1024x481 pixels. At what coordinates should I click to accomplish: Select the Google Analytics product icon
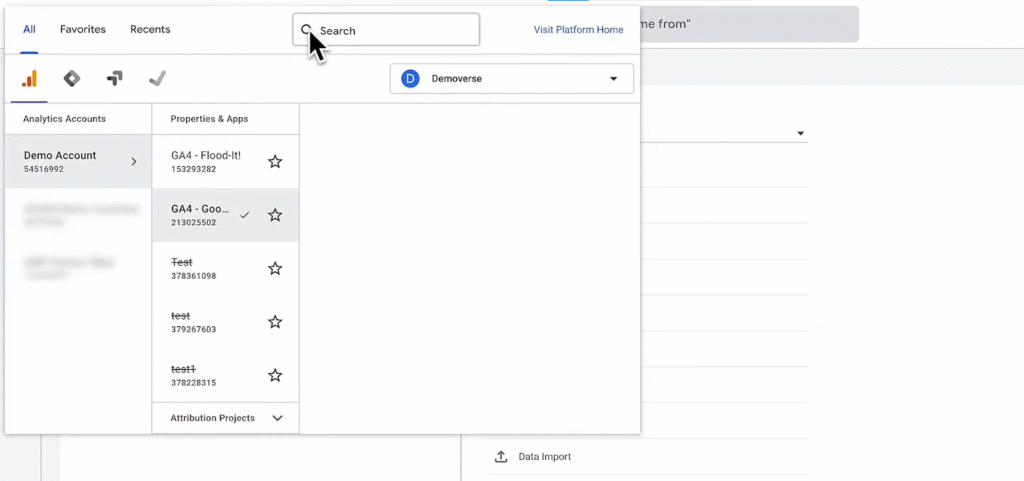pos(29,79)
